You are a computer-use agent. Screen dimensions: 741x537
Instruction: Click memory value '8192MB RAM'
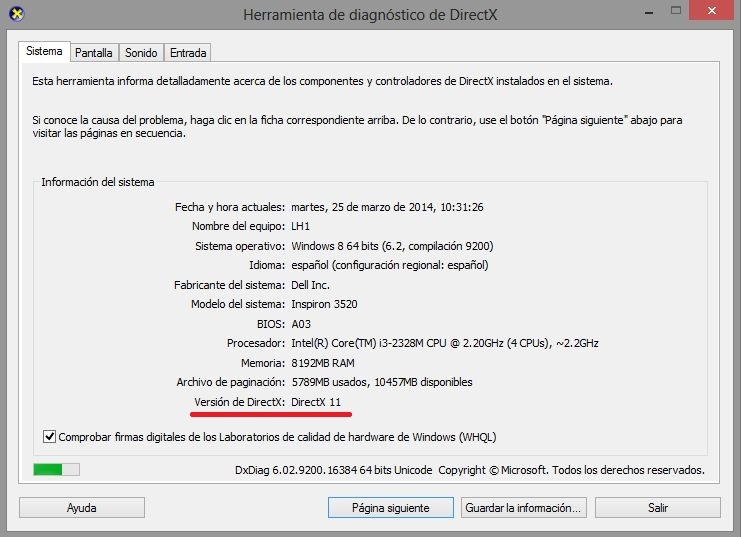coord(323,363)
